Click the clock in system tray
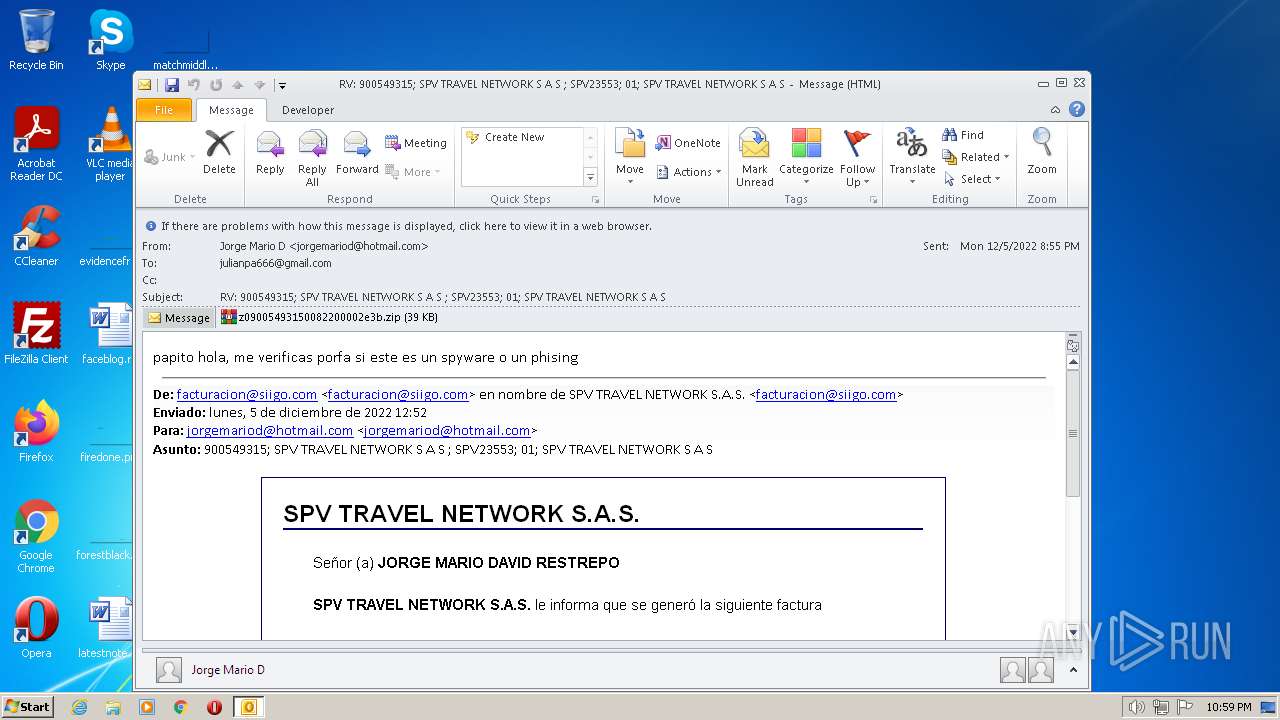This screenshot has height=720, width=1280. tap(1228, 707)
